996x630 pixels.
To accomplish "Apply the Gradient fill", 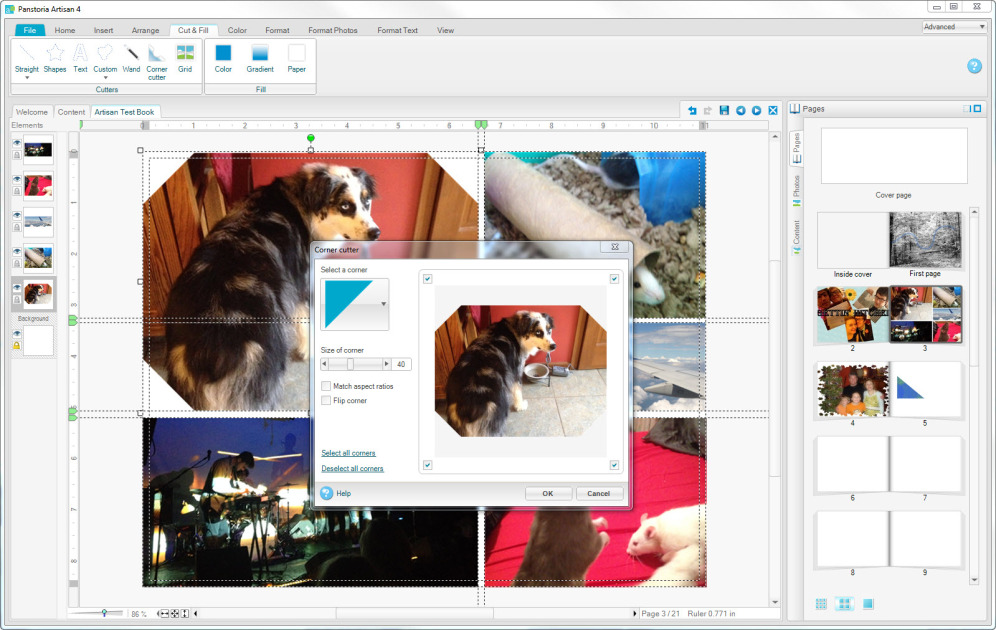I will click(260, 57).
